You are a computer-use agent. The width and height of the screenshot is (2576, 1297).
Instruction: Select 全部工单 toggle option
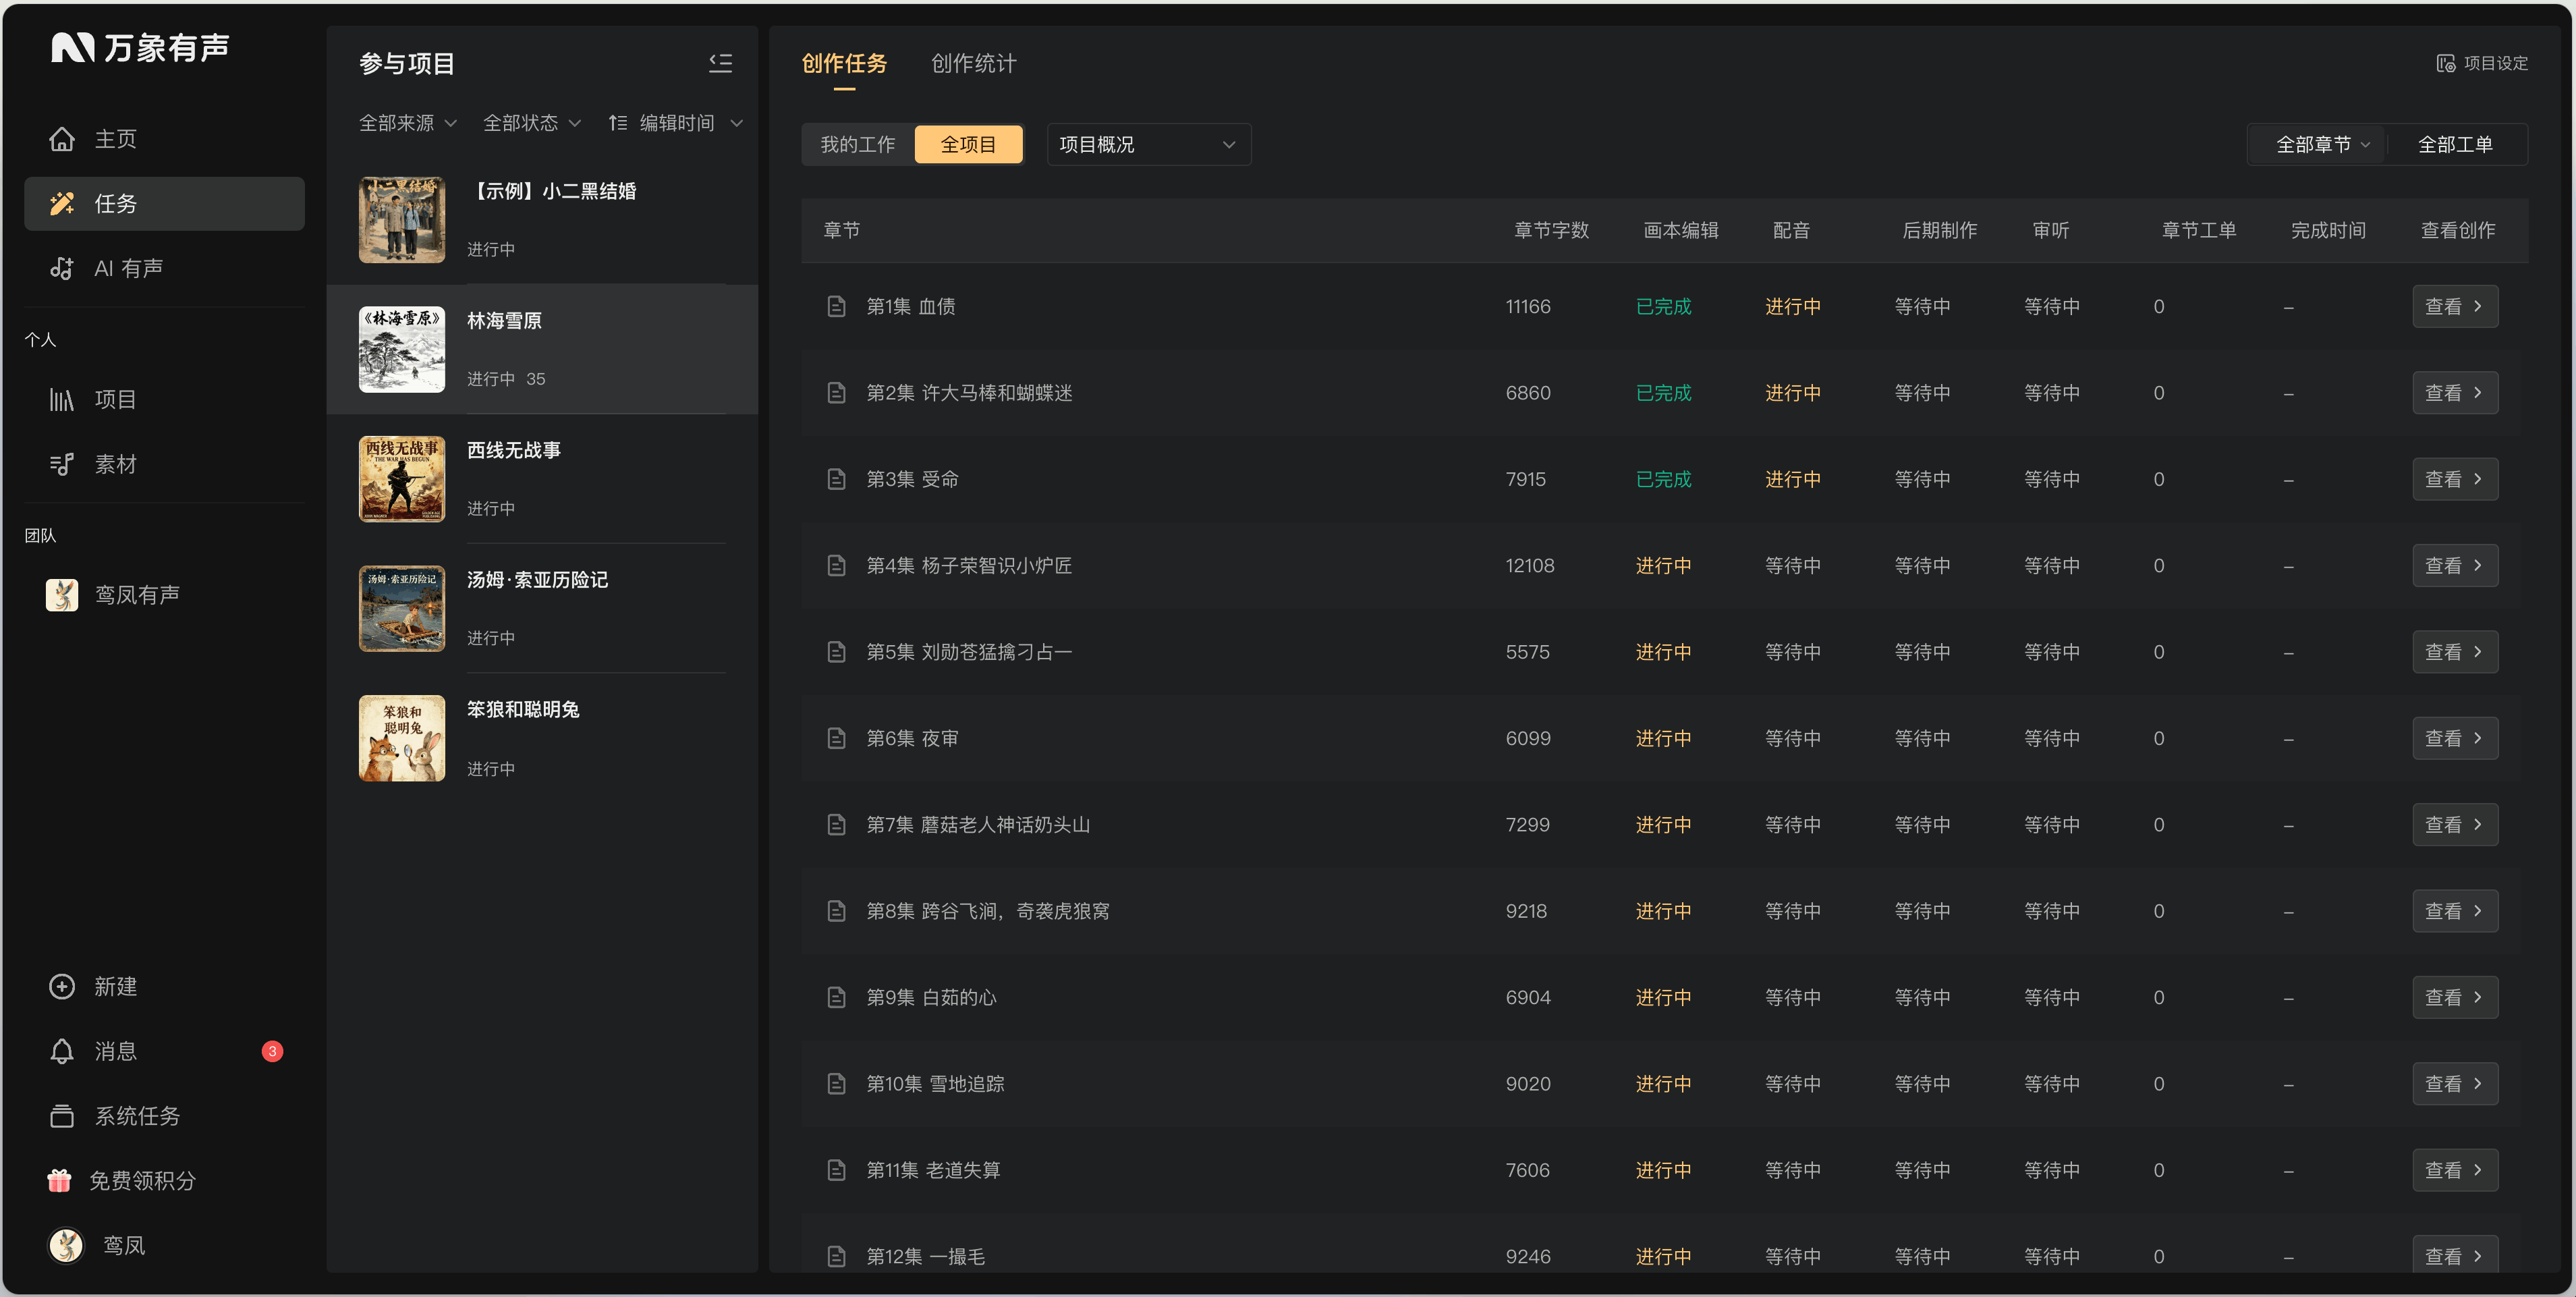pyautogui.click(x=2455, y=144)
